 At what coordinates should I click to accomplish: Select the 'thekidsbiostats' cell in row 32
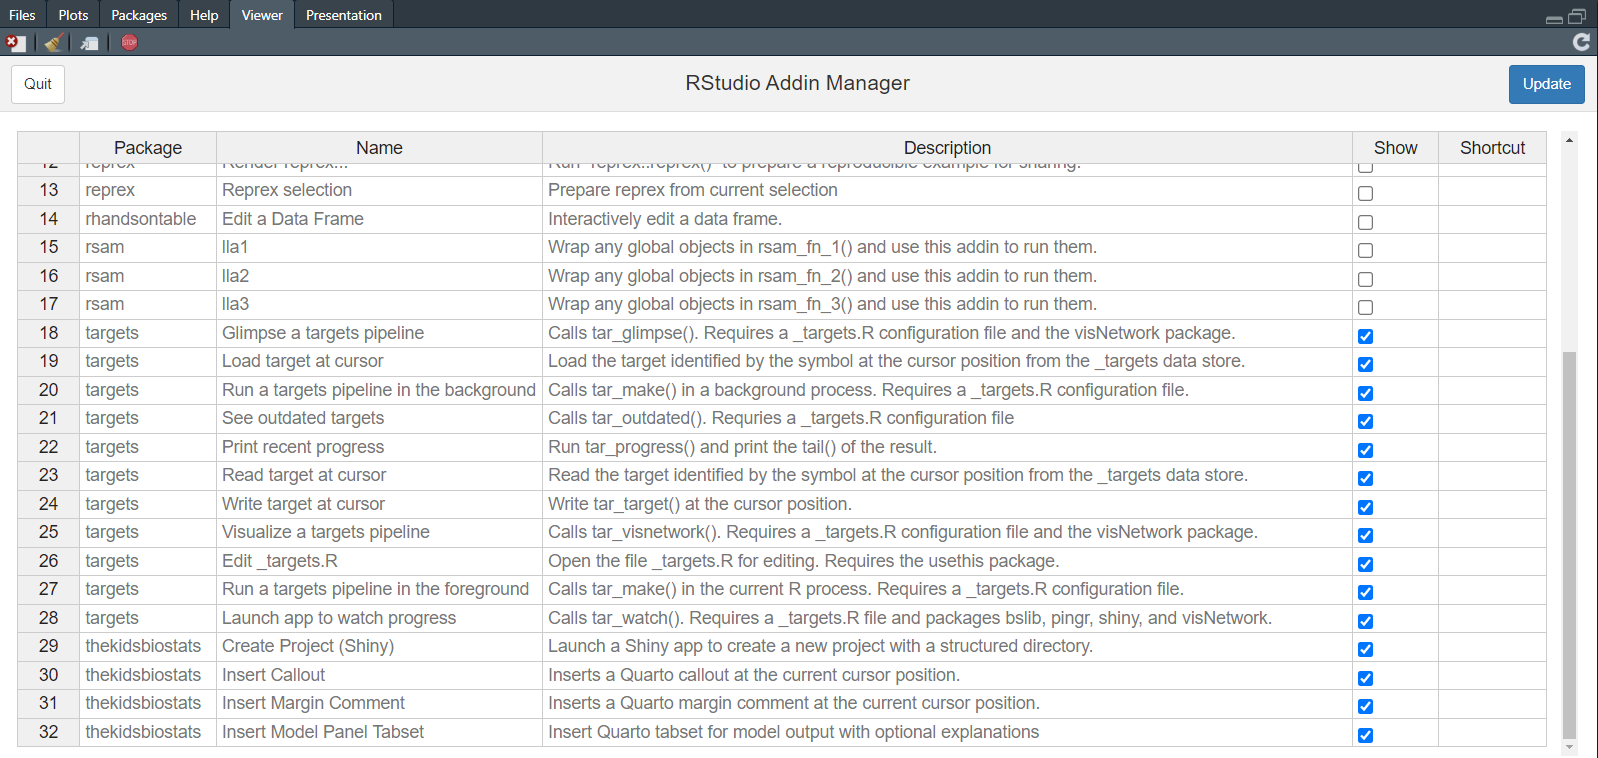(148, 732)
